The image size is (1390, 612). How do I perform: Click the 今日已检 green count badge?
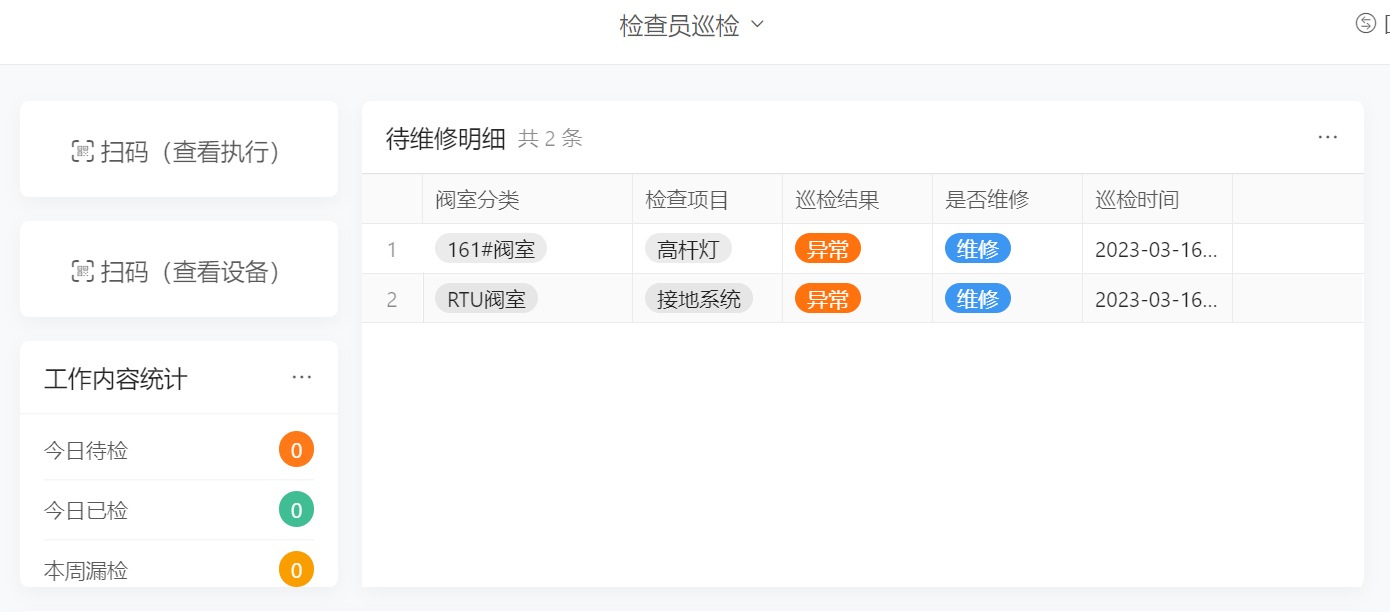[296, 510]
